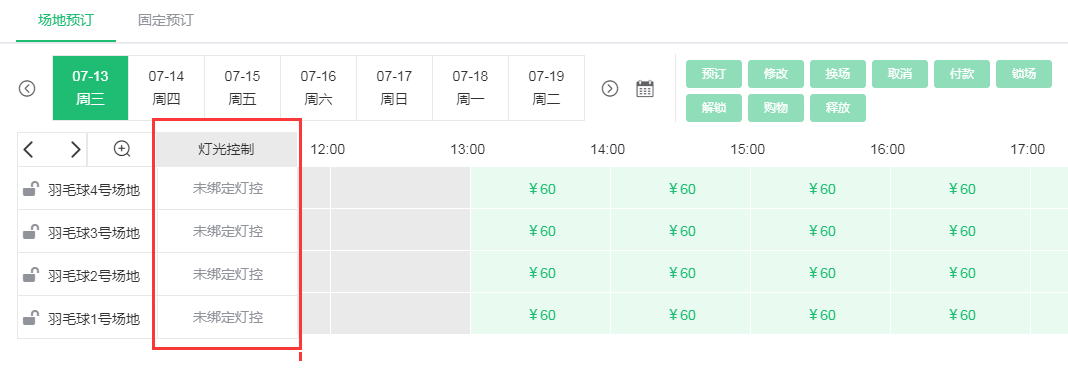Advance to next week with right circle arrow
The width and height of the screenshot is (1068, 372).
tap(610, 89)
